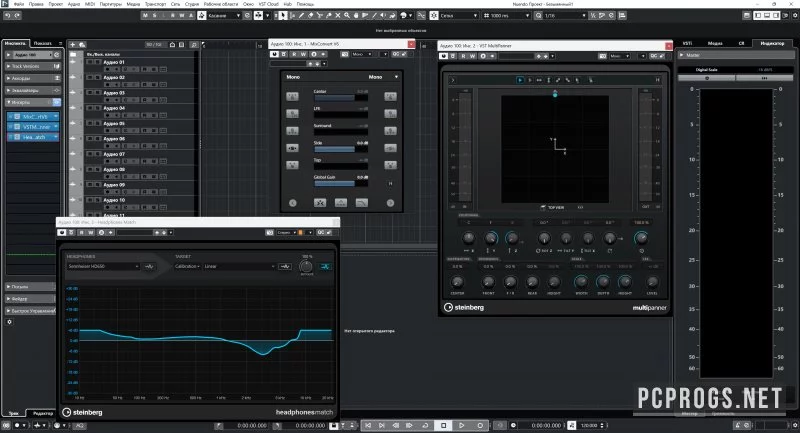Click the inspector settings gear icon
The image size is (800, 433).
[x=9, y=322]
